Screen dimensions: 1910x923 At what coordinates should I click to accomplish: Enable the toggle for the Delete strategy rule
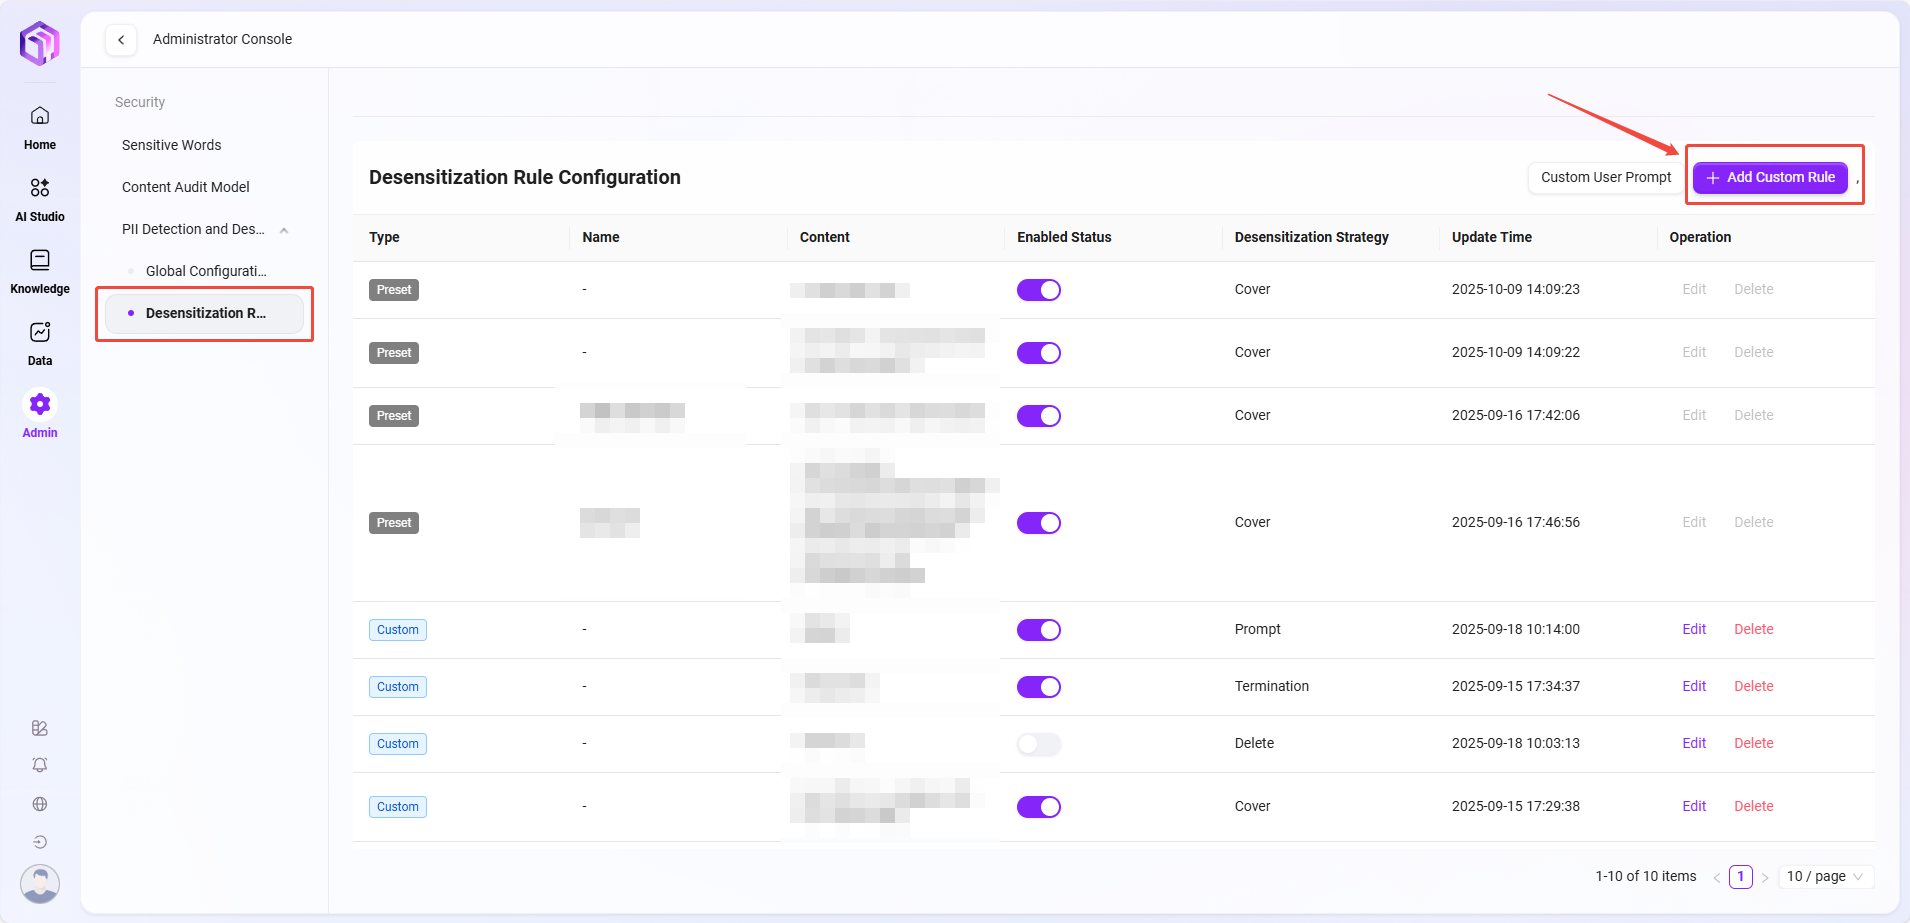pos(1039,744)
